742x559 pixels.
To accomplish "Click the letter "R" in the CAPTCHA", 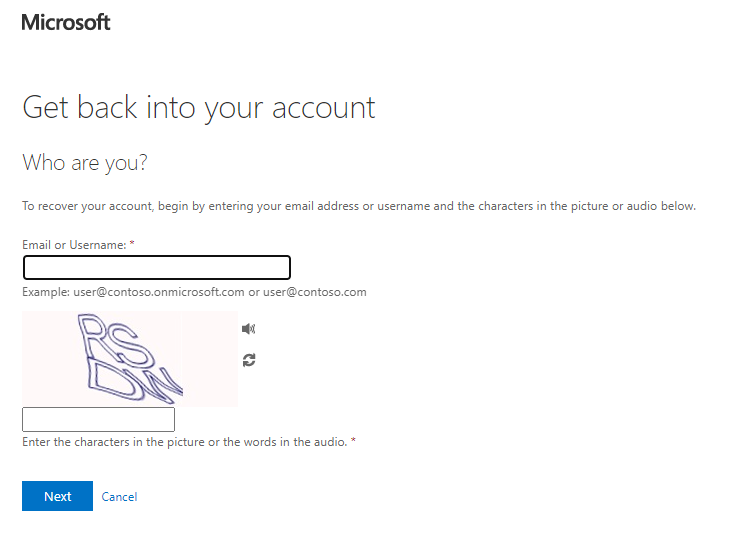I will point(95,337).
